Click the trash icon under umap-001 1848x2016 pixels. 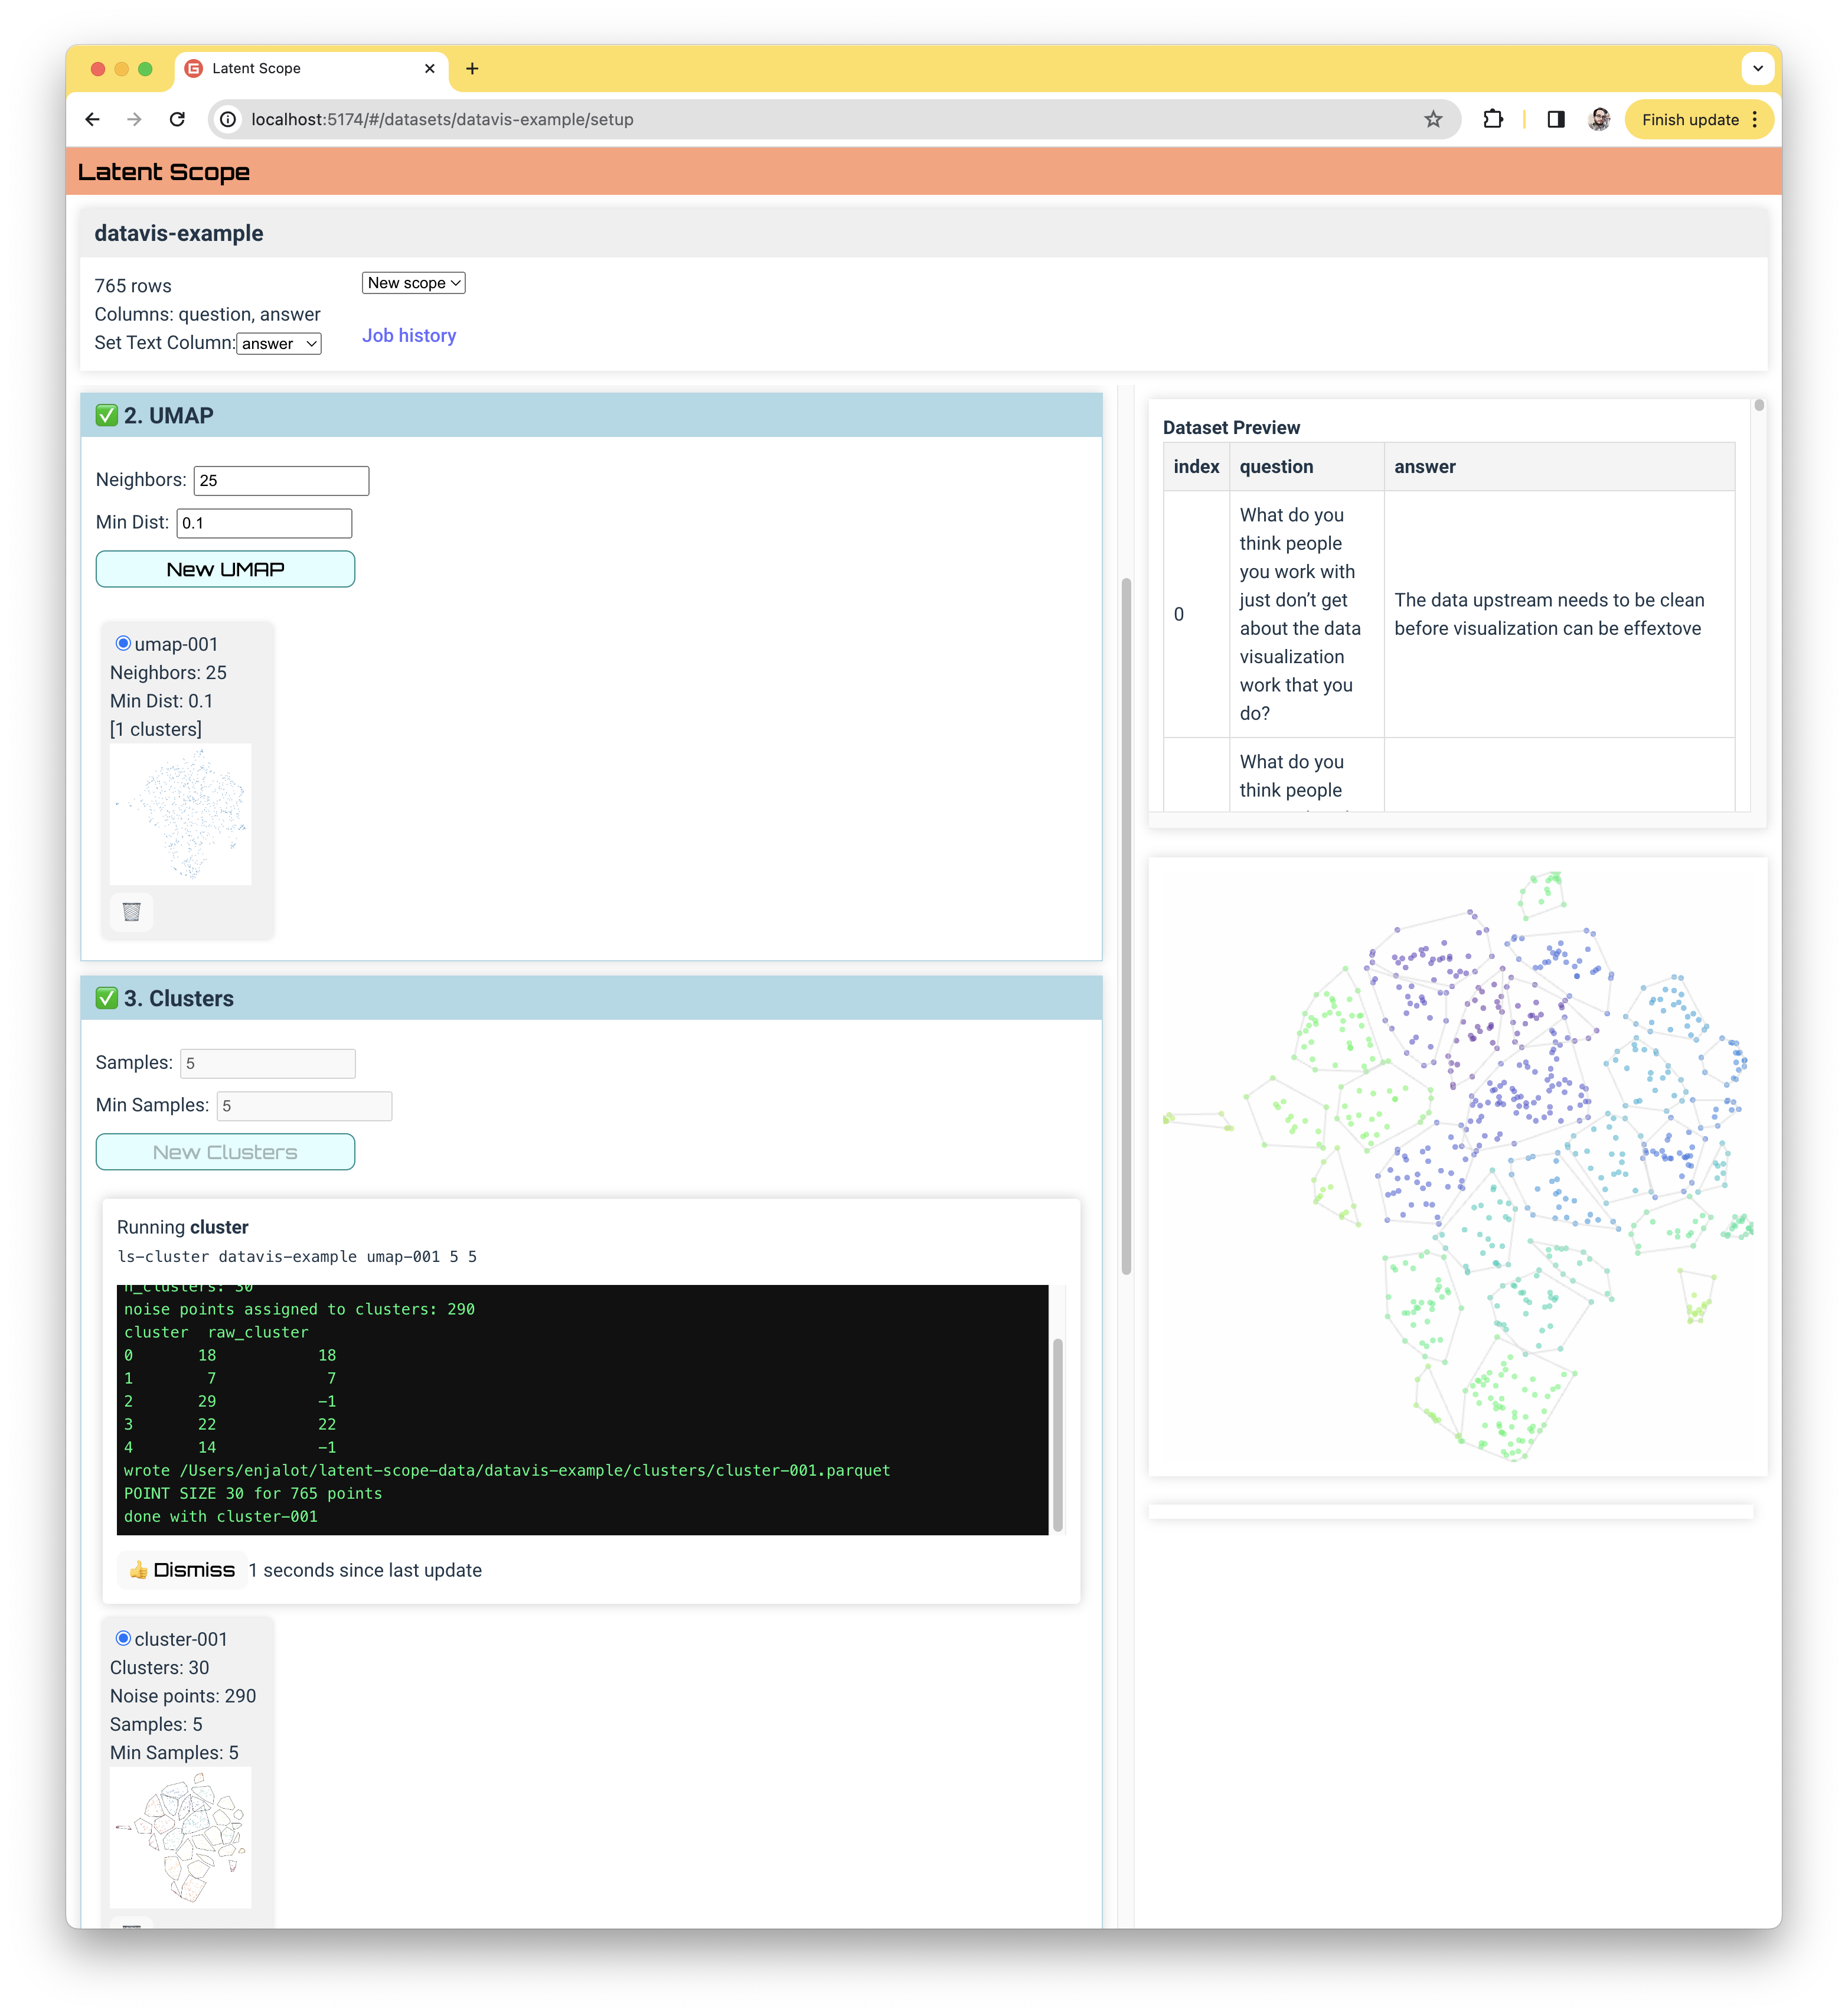pyautogui.click(x=131, y=911)
